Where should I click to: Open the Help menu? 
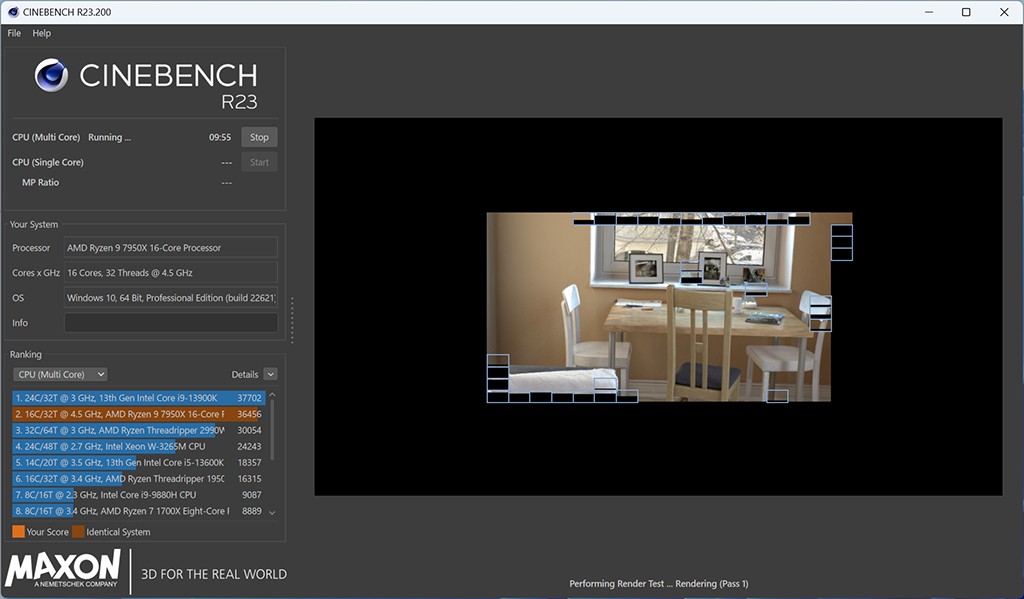41,33
